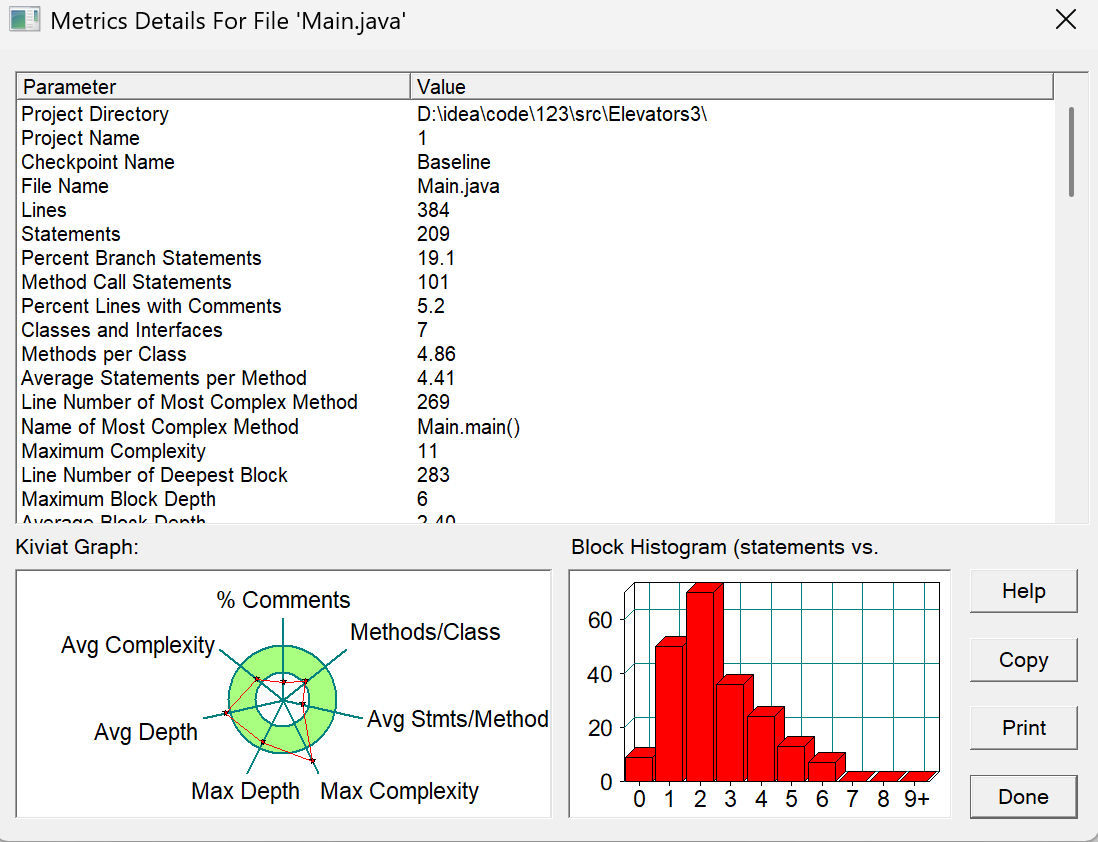Select Method Call Statements row

click(535, 282)
